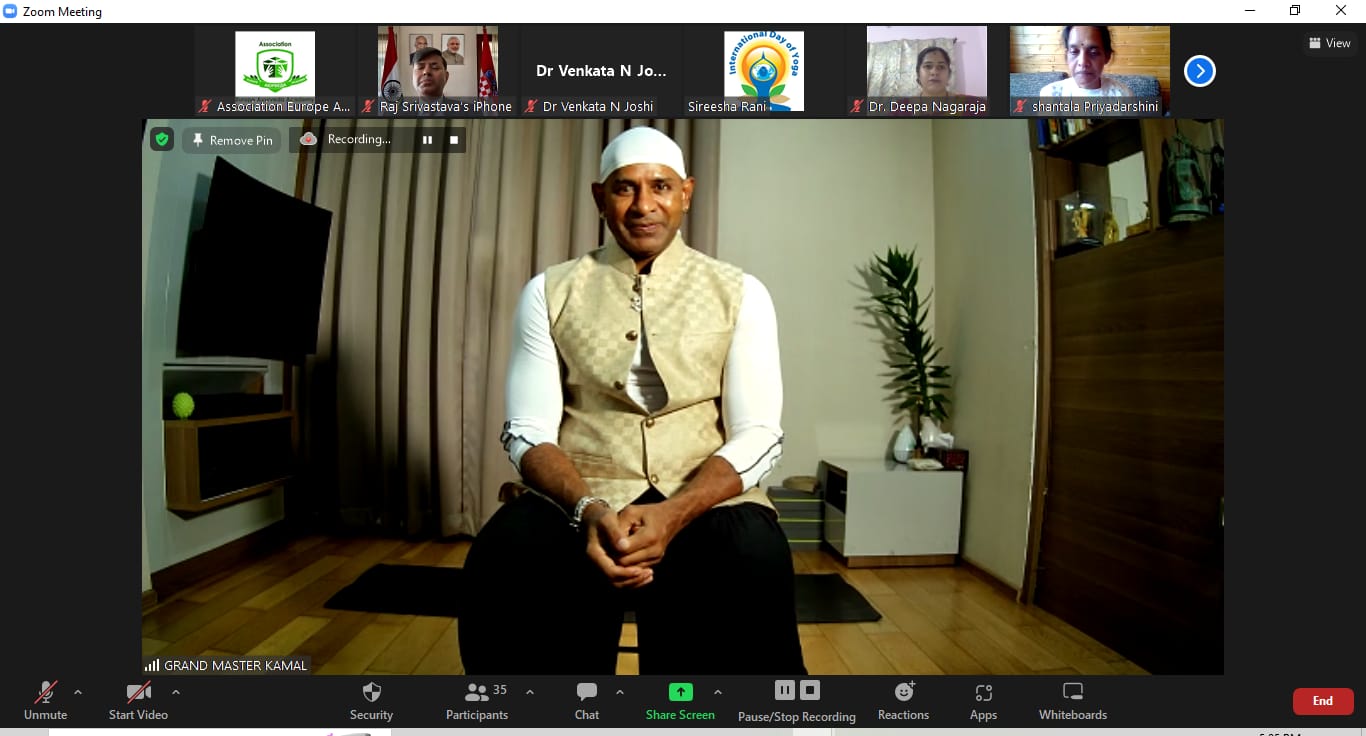Stop recording in the bottom toolbar
This screenshot has height=736, width=1366.
810,690
